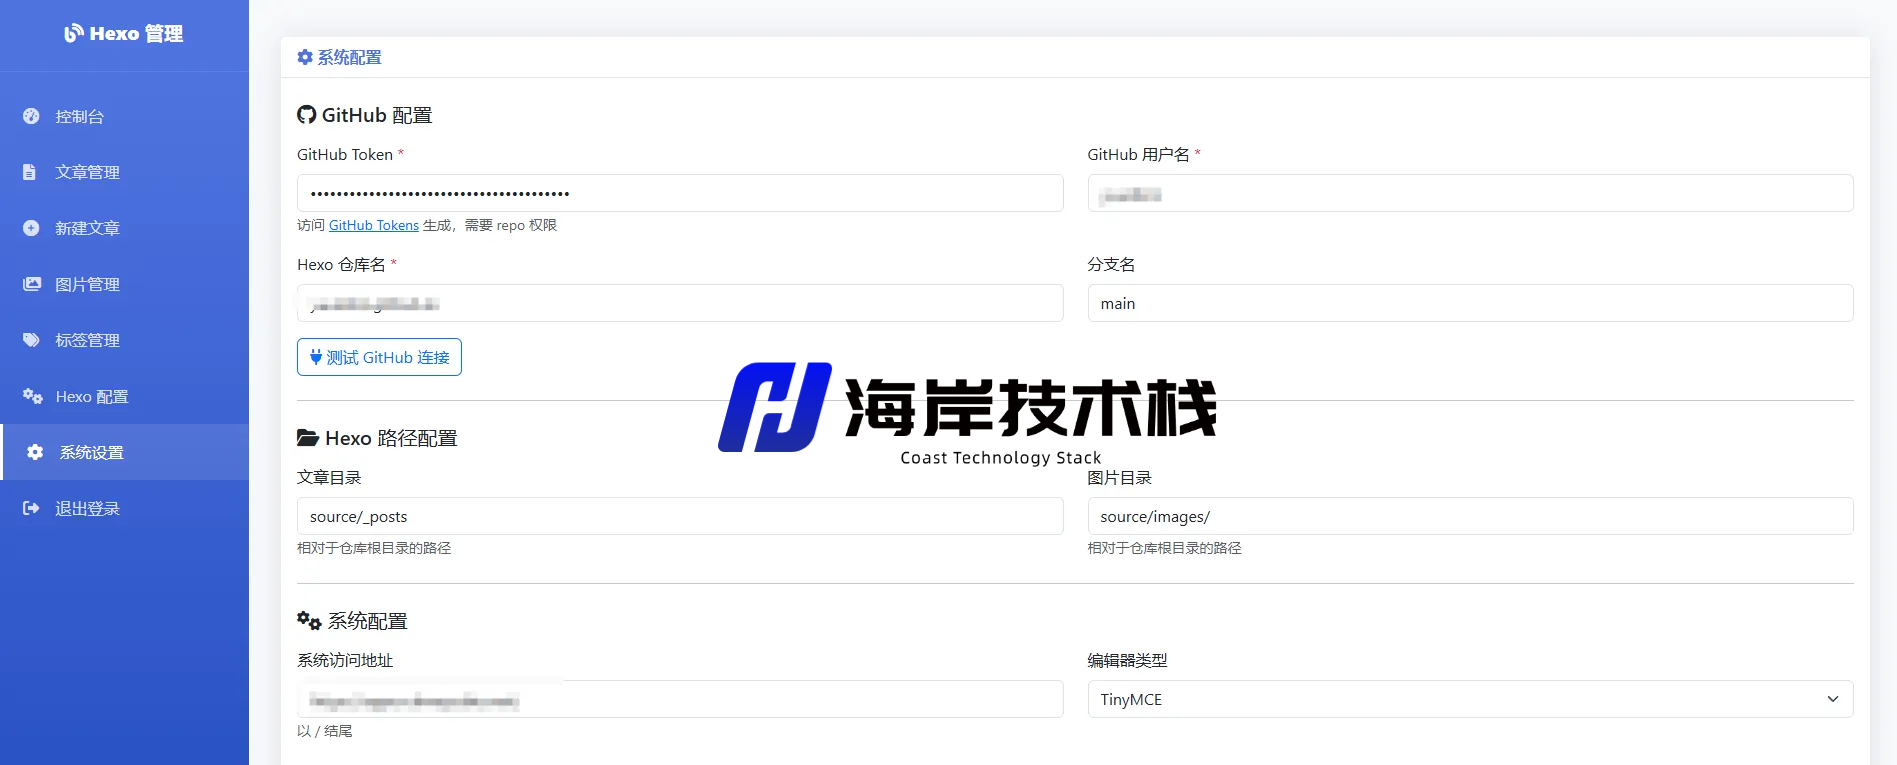Click the 以 / 结尾 hint text
Image resolution: width=1897 pixels, height=765 pixels.
[325, 731]
